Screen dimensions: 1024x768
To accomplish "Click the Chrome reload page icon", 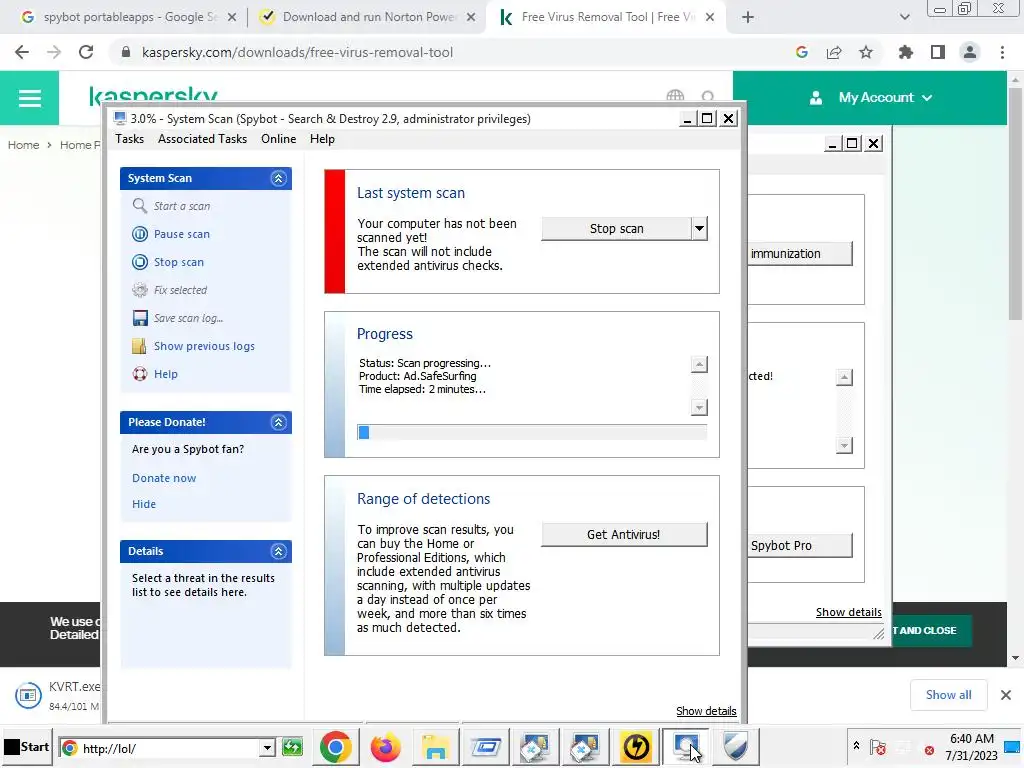I will (86, 52).
